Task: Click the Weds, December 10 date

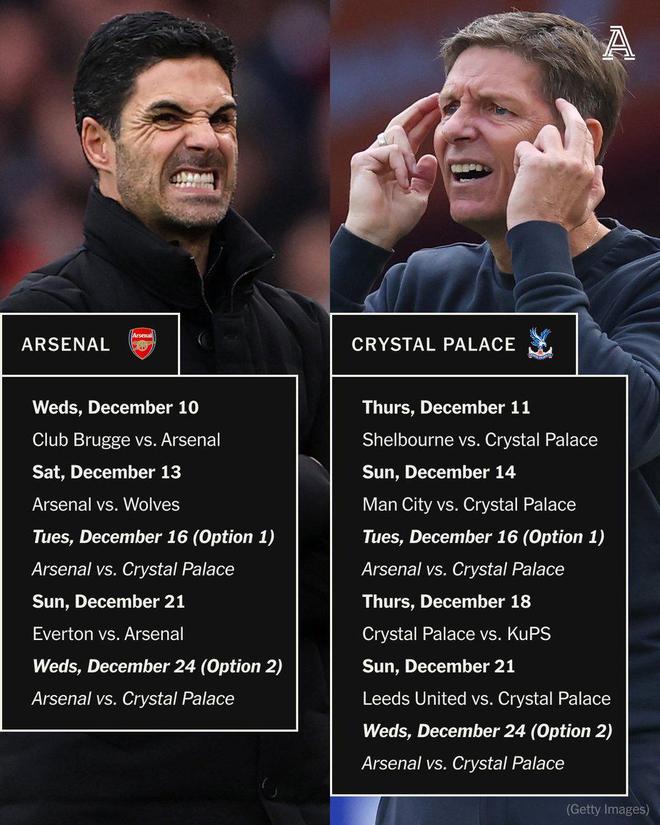Action: (115, 407)
